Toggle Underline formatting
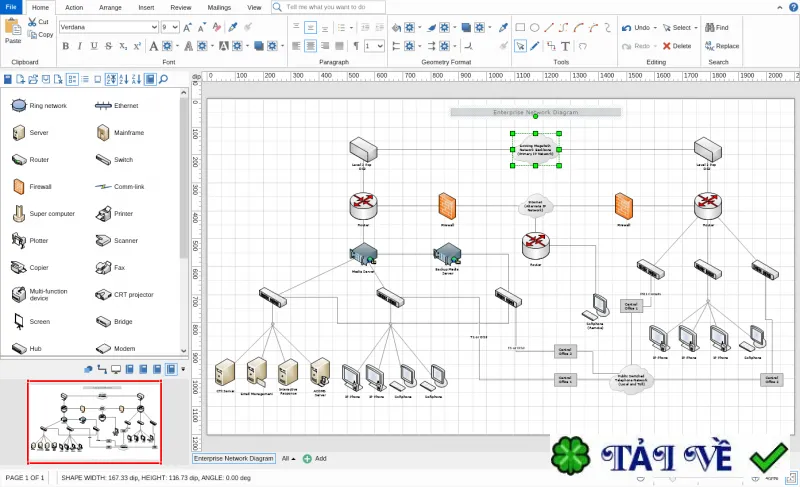The image size is (800, 487). pyautogui.click(x=94, y=46)
